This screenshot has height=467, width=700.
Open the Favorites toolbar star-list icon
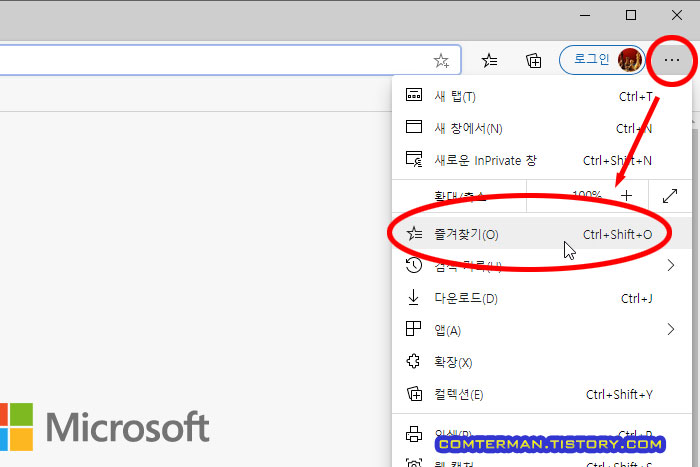[x=489, y=60]
